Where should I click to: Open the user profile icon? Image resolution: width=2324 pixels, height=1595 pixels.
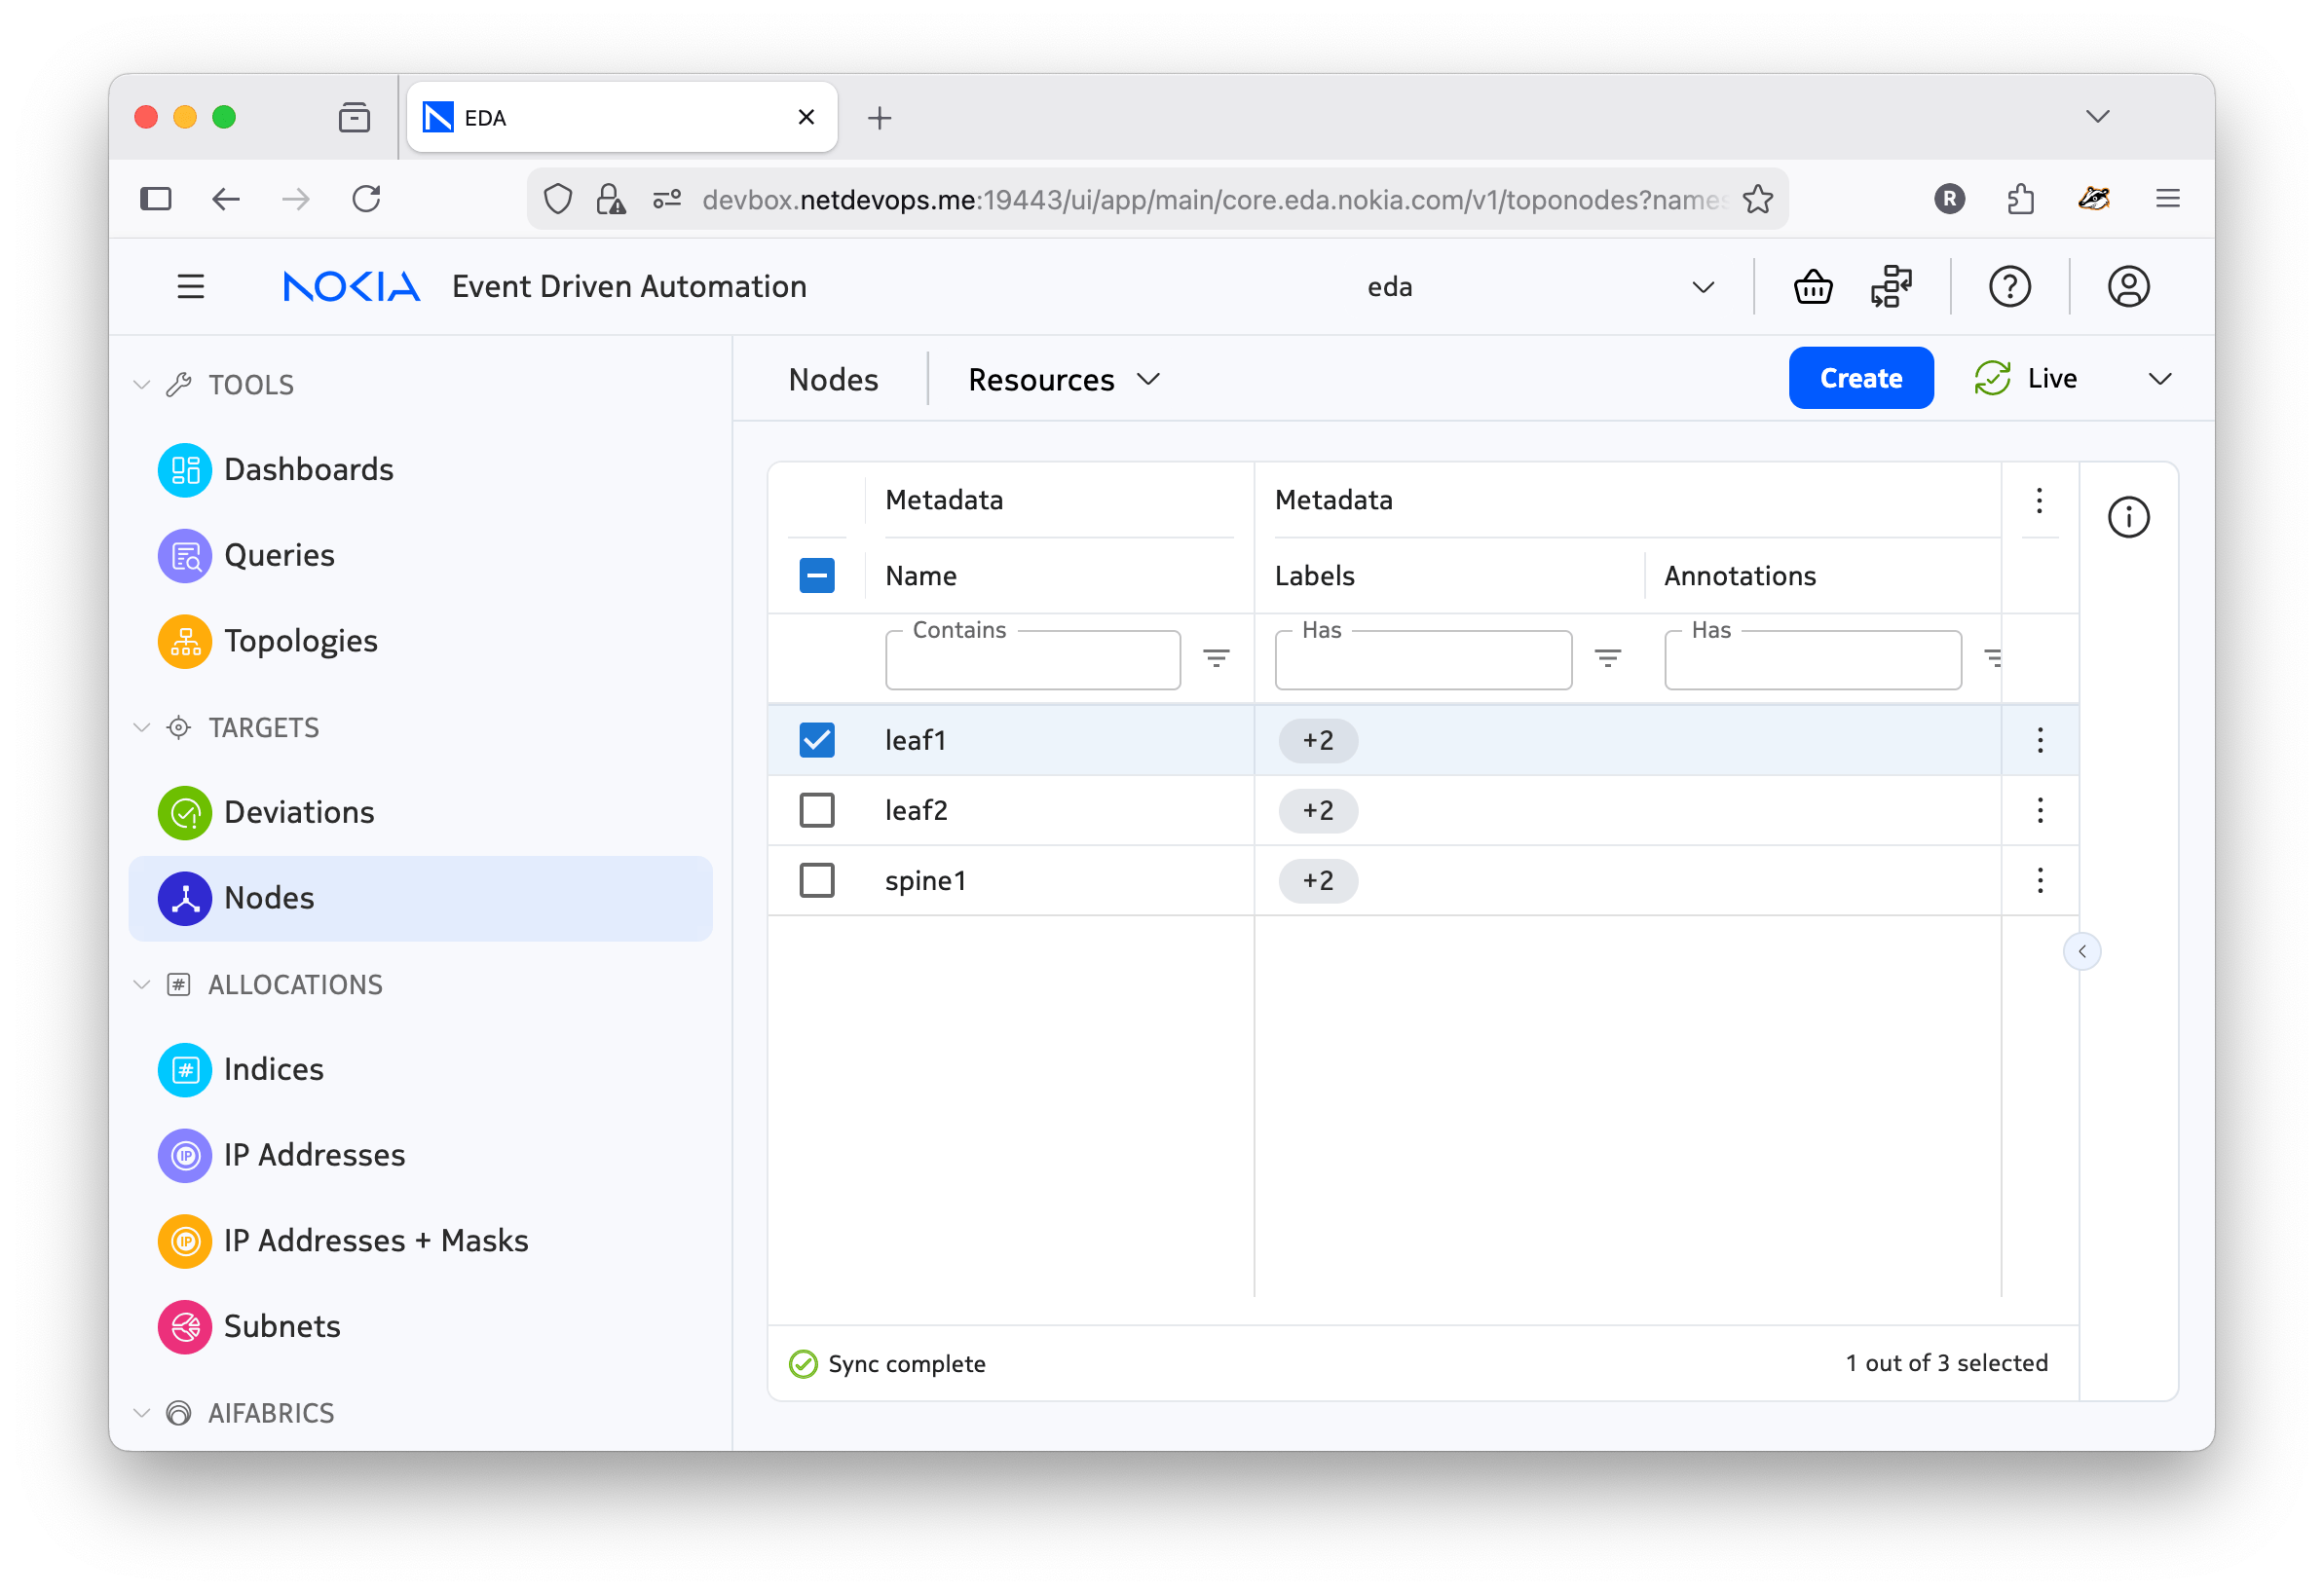point(2128,287)
